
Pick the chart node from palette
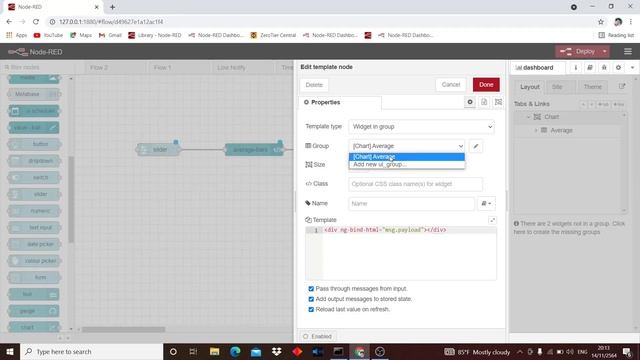34,327
